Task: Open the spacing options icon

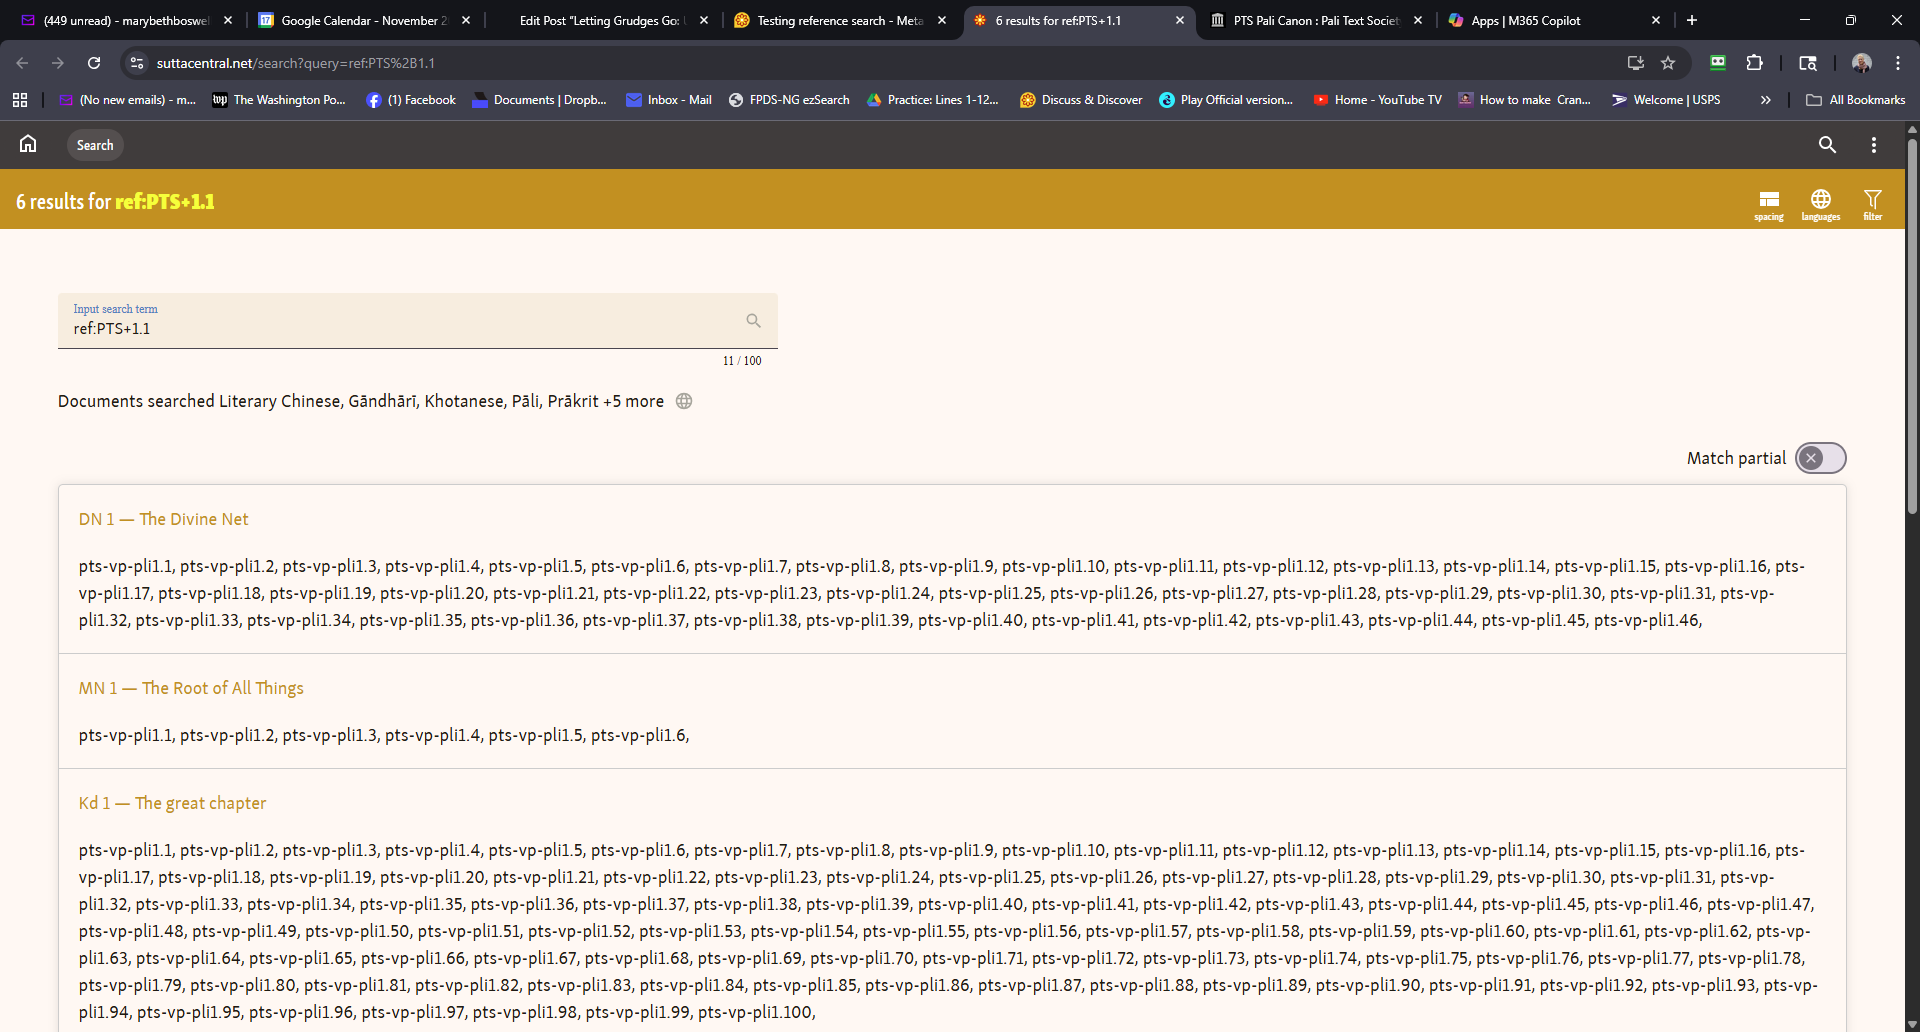Action: (1768, 201)
